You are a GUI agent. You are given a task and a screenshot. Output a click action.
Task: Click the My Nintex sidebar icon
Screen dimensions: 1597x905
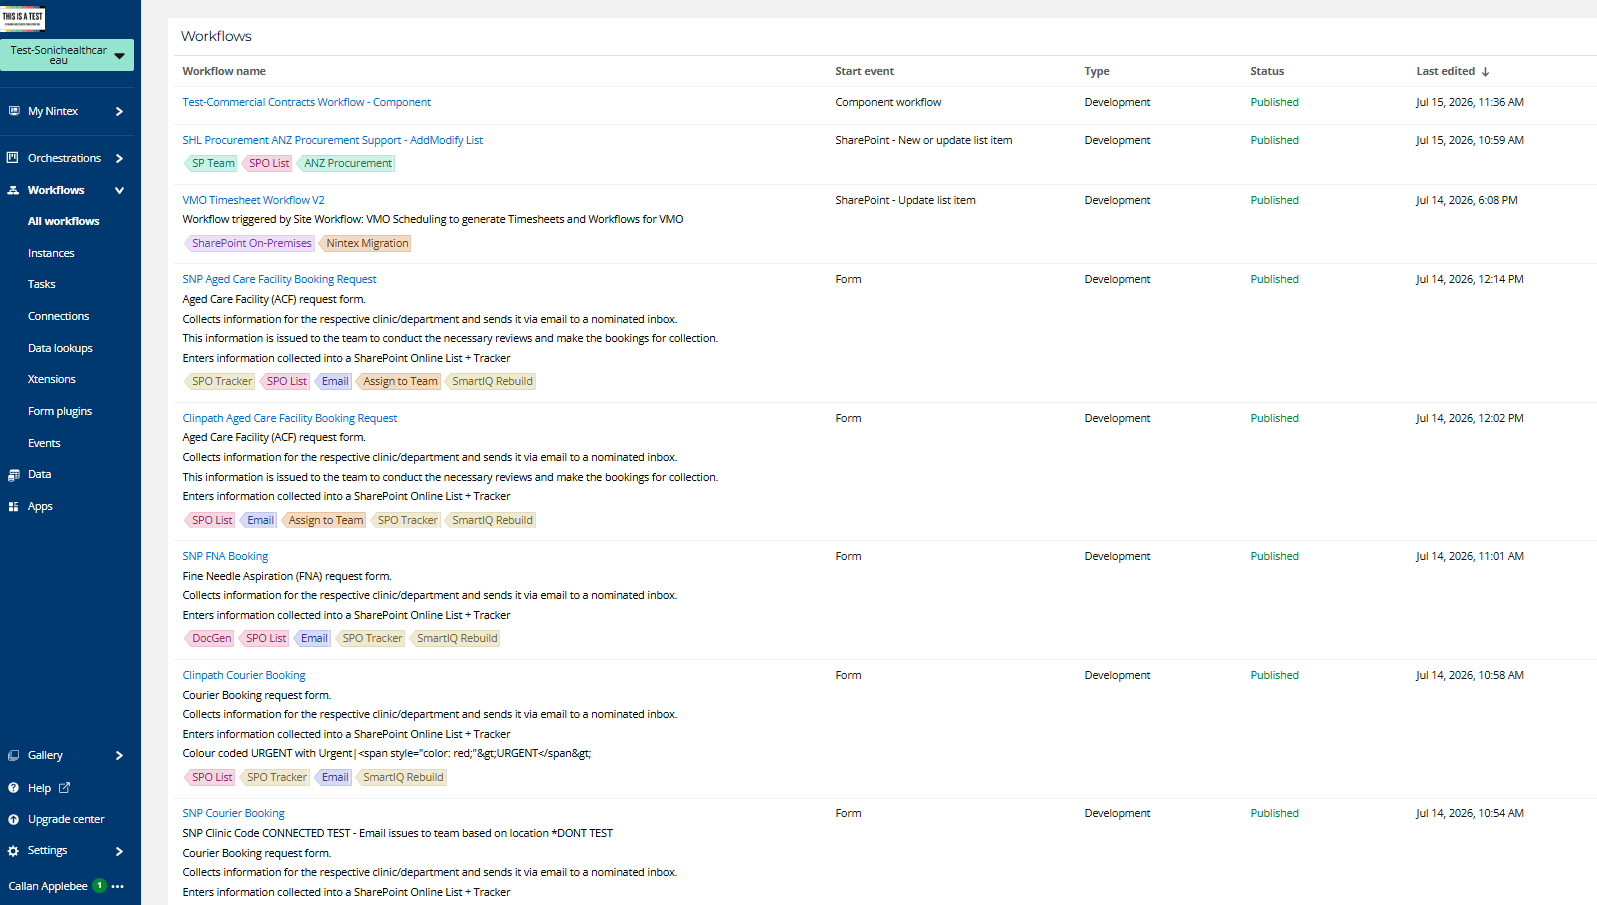click(13, 111)
